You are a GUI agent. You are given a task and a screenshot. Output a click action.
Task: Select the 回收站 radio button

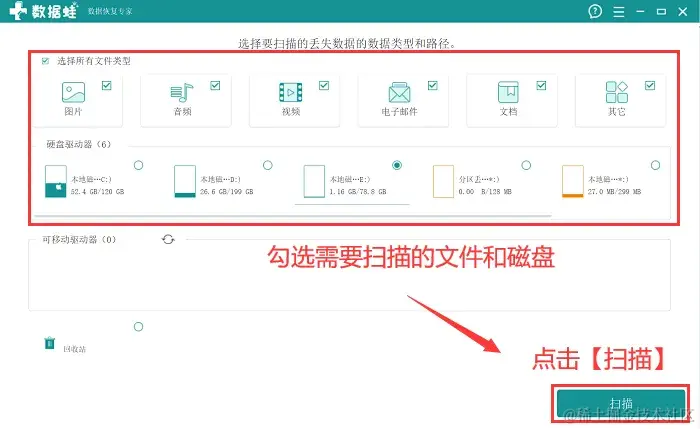coord(138,327)
